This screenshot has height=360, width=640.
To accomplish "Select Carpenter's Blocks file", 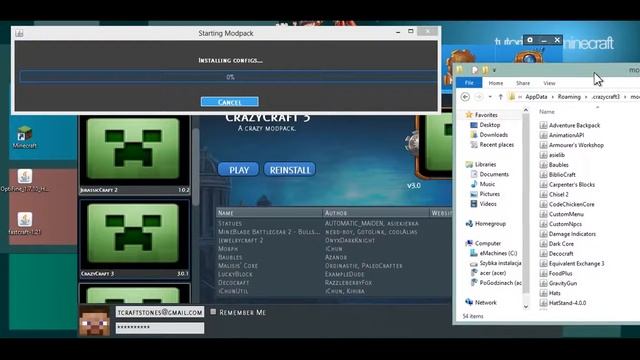I will click(x=567, y=184).
